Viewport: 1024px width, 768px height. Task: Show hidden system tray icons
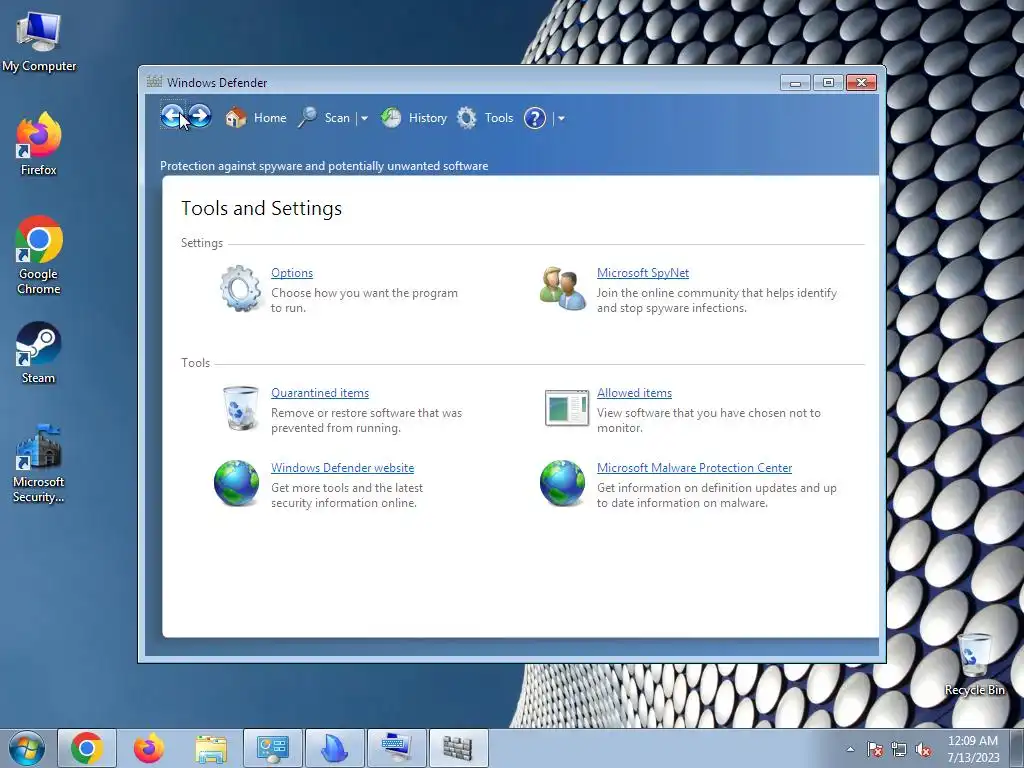point(850,749)
